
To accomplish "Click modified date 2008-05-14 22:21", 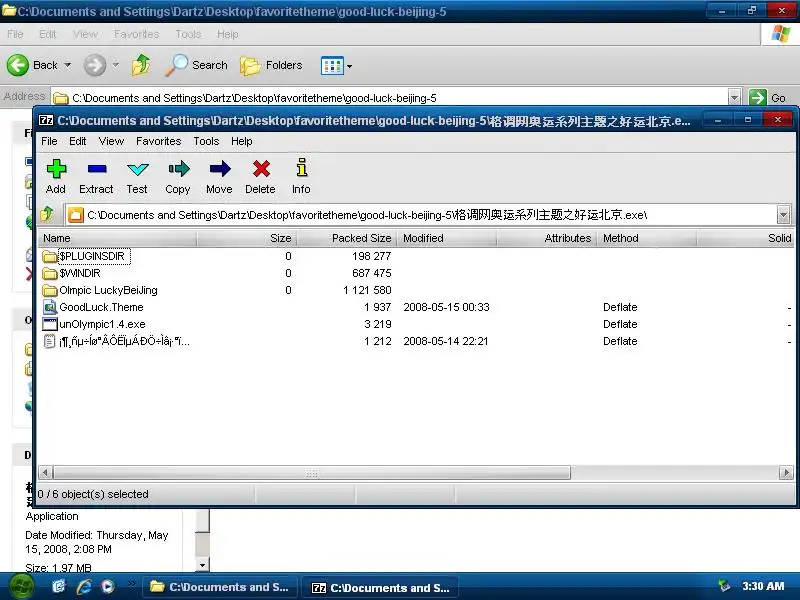I will coord(445,341).
